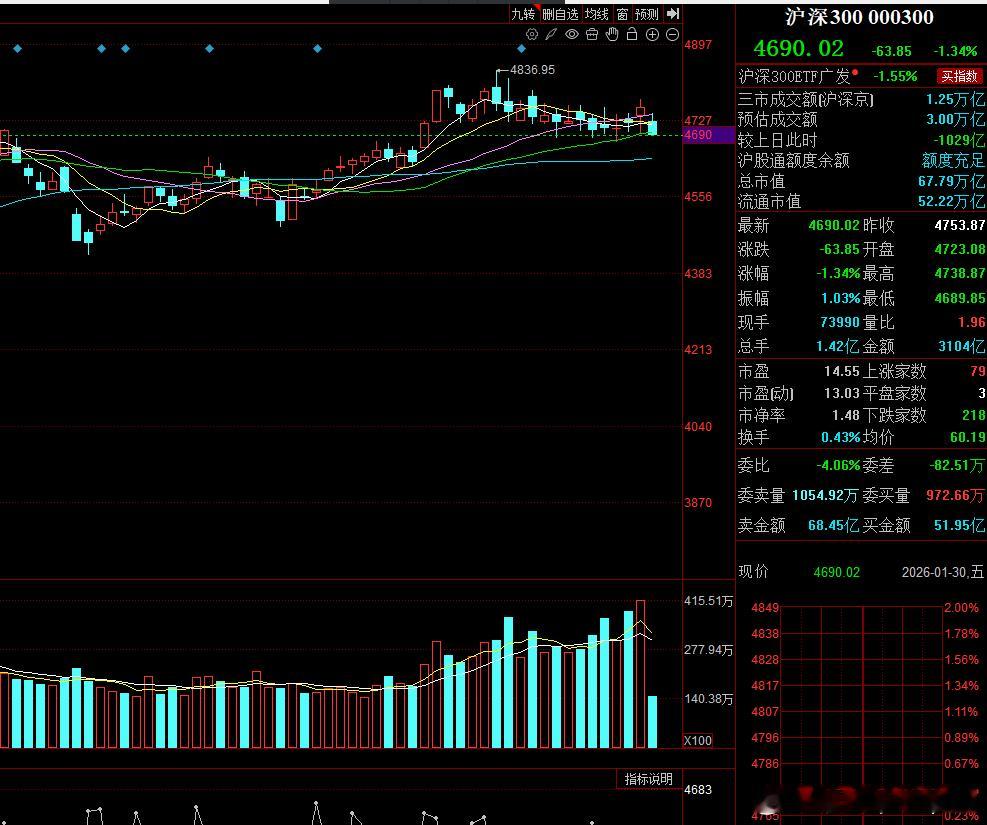Click the 4836.95 high price label
This screenshot has width=987, height=825.
(x=533, y=70)
